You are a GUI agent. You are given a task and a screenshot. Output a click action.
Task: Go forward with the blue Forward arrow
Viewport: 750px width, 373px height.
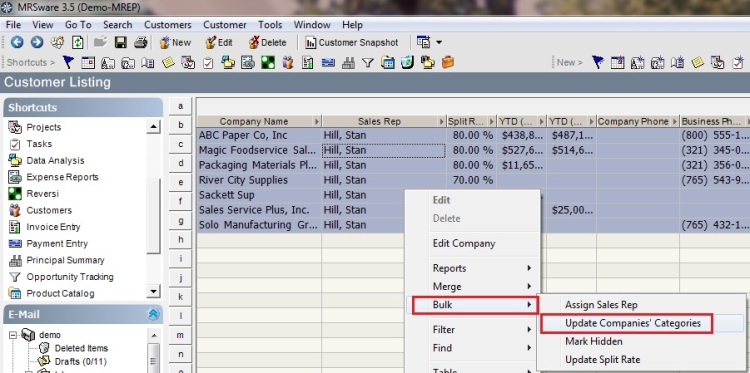tap(37, 43)
